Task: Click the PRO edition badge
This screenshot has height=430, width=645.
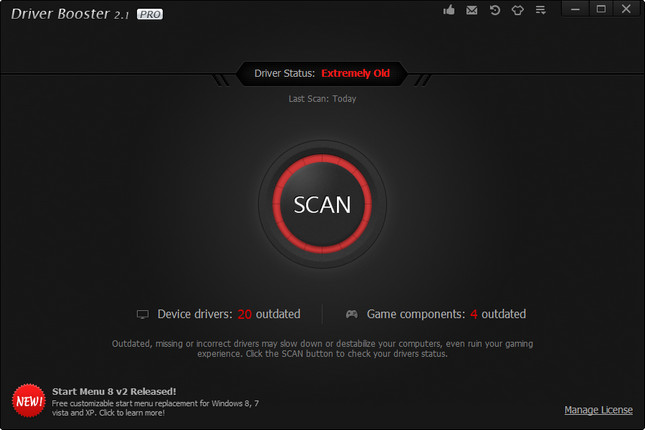Action: [x=150, y=14]
